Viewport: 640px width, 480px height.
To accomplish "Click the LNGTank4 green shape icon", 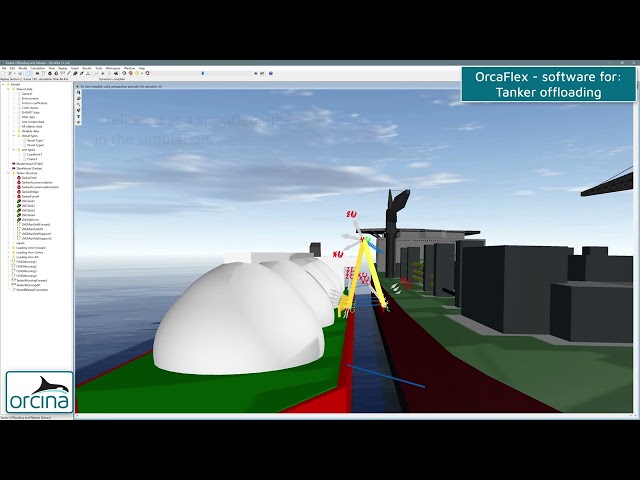I will [19, 215].
